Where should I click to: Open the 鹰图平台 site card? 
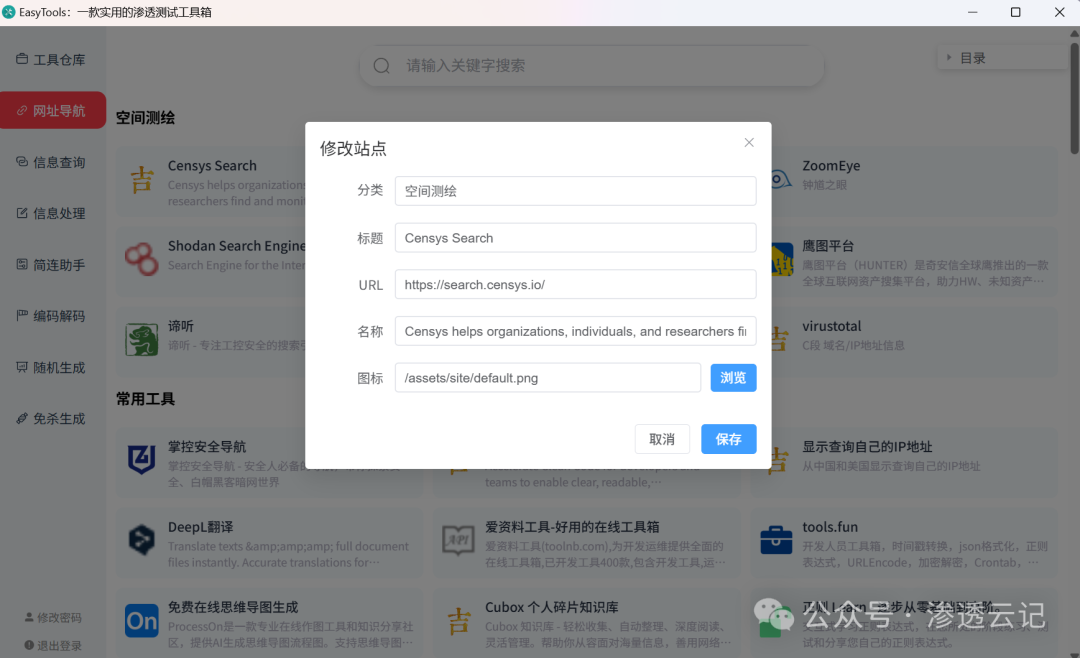914,262
